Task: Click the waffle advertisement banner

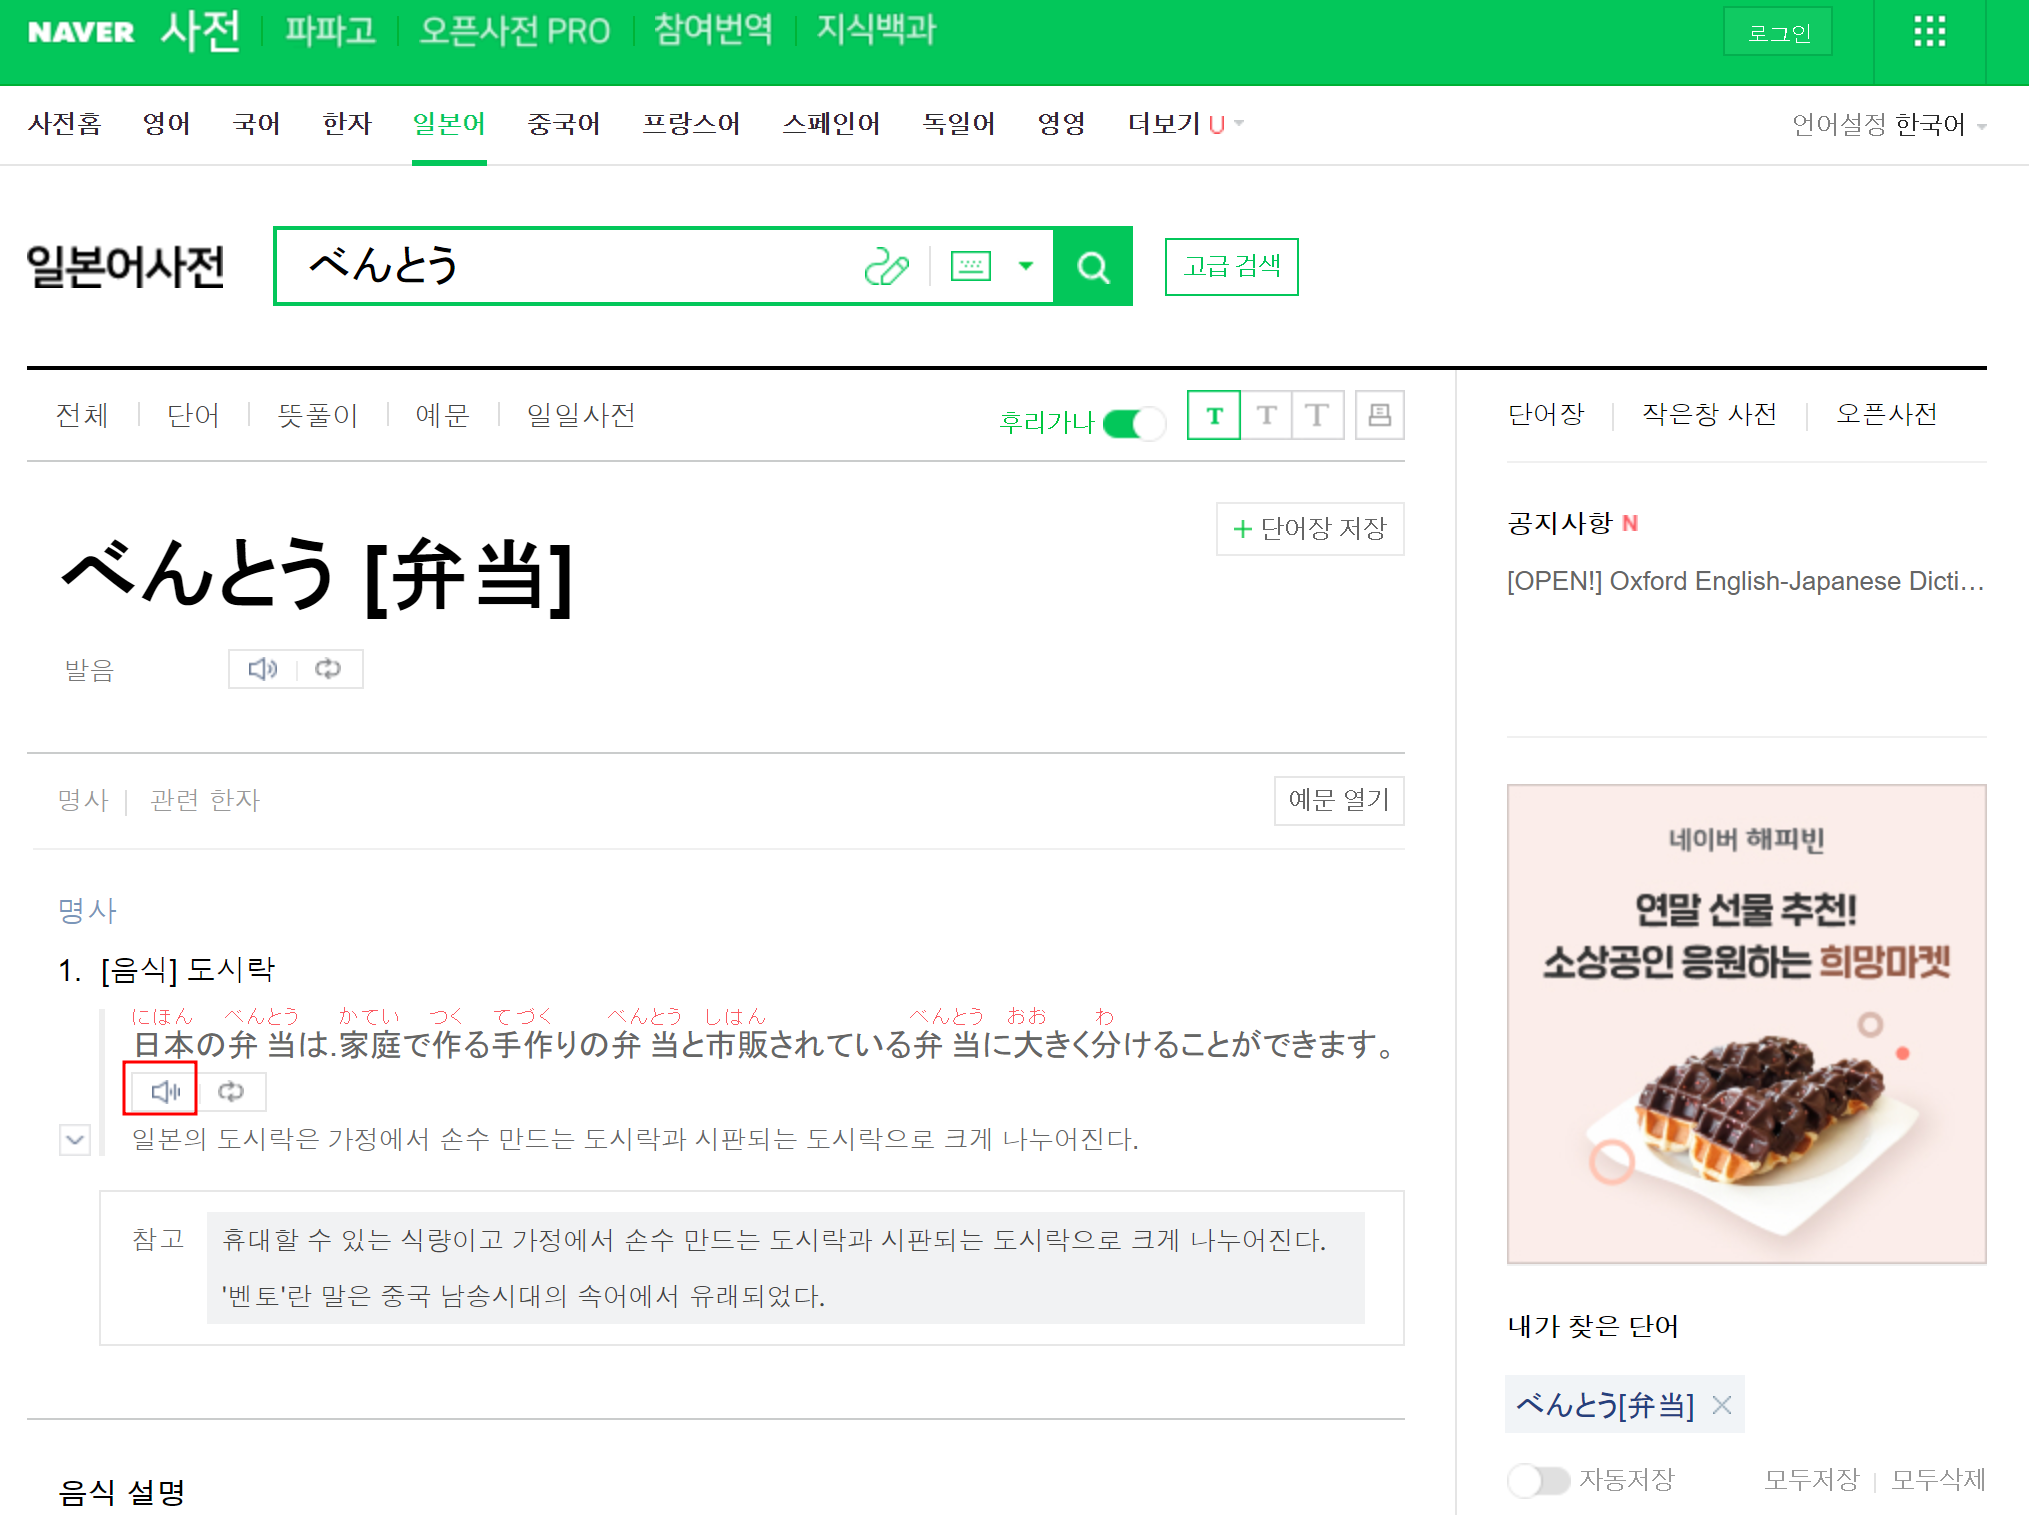Action: pyautogui.click(x=1745, y=1023)
